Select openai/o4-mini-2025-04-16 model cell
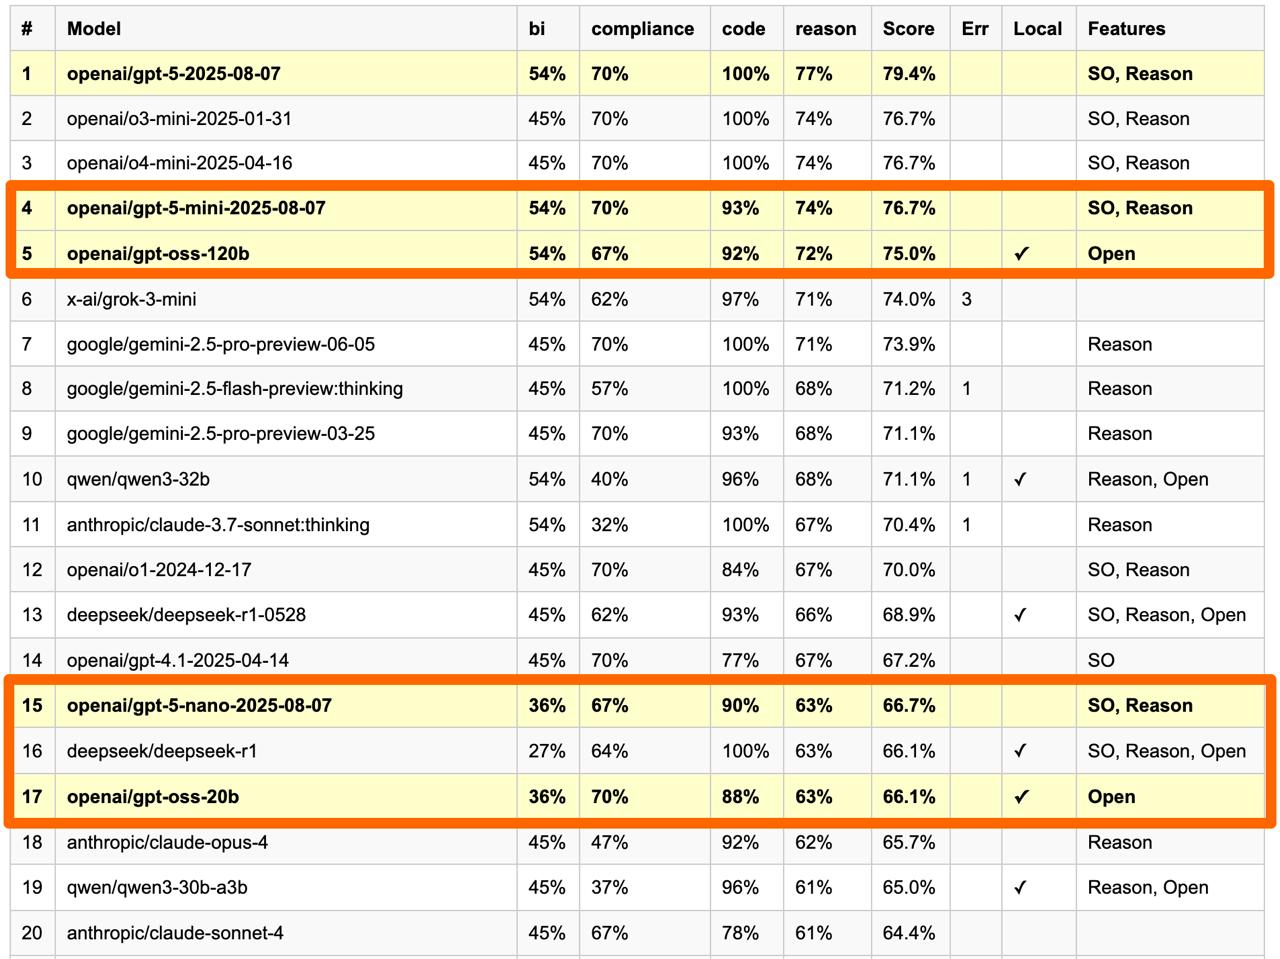Screen dimensions: 1280x959 pos(286,163)
